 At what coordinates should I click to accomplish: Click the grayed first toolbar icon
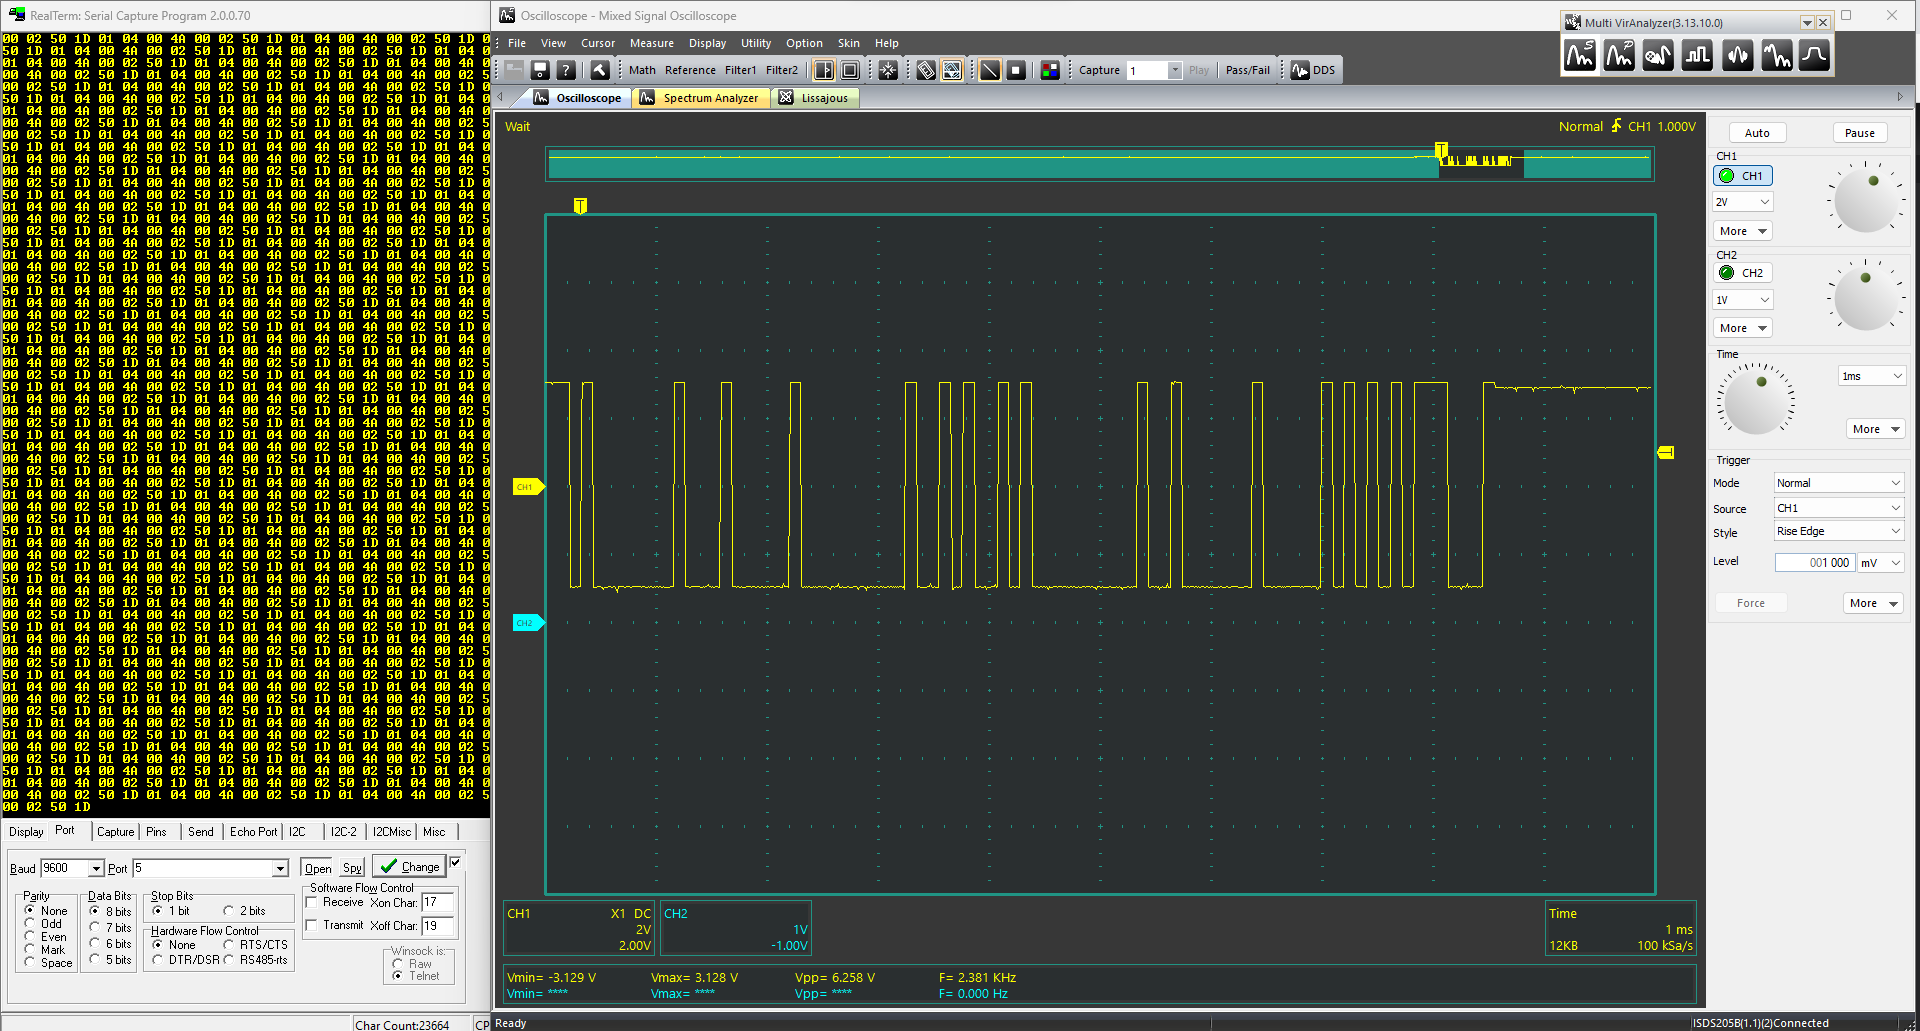pyautogui.click(x=514, y=70)
